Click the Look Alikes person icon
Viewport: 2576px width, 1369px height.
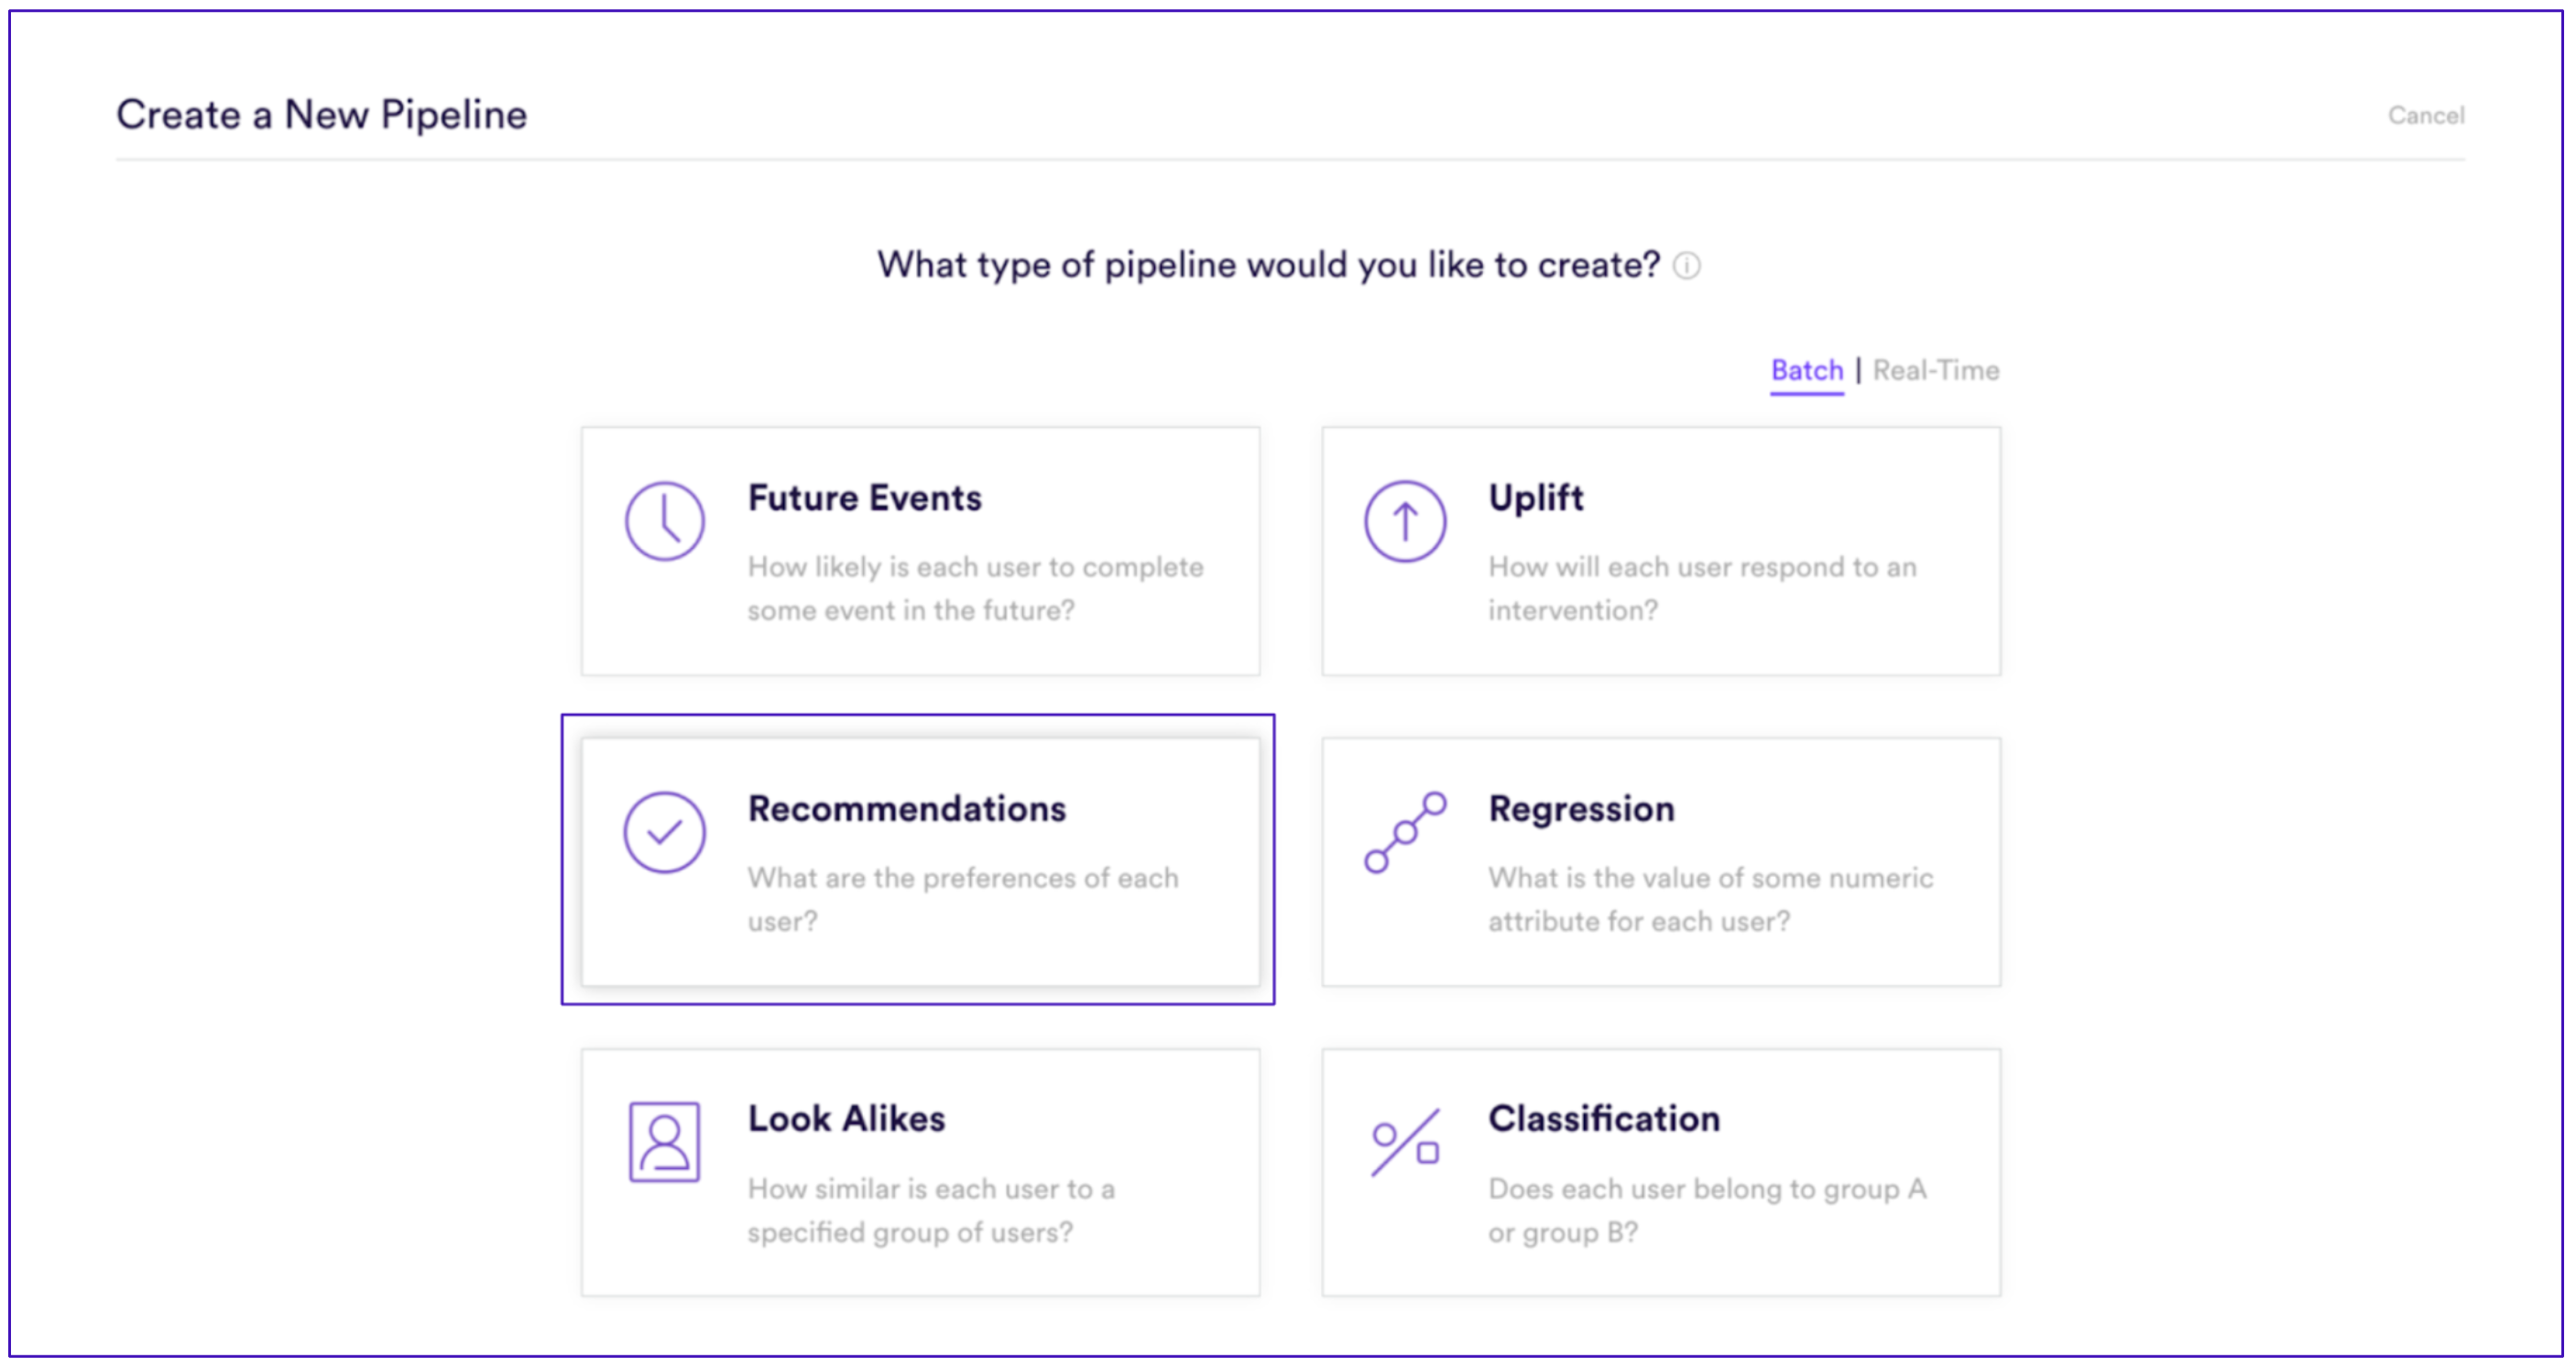point(664,1142)
